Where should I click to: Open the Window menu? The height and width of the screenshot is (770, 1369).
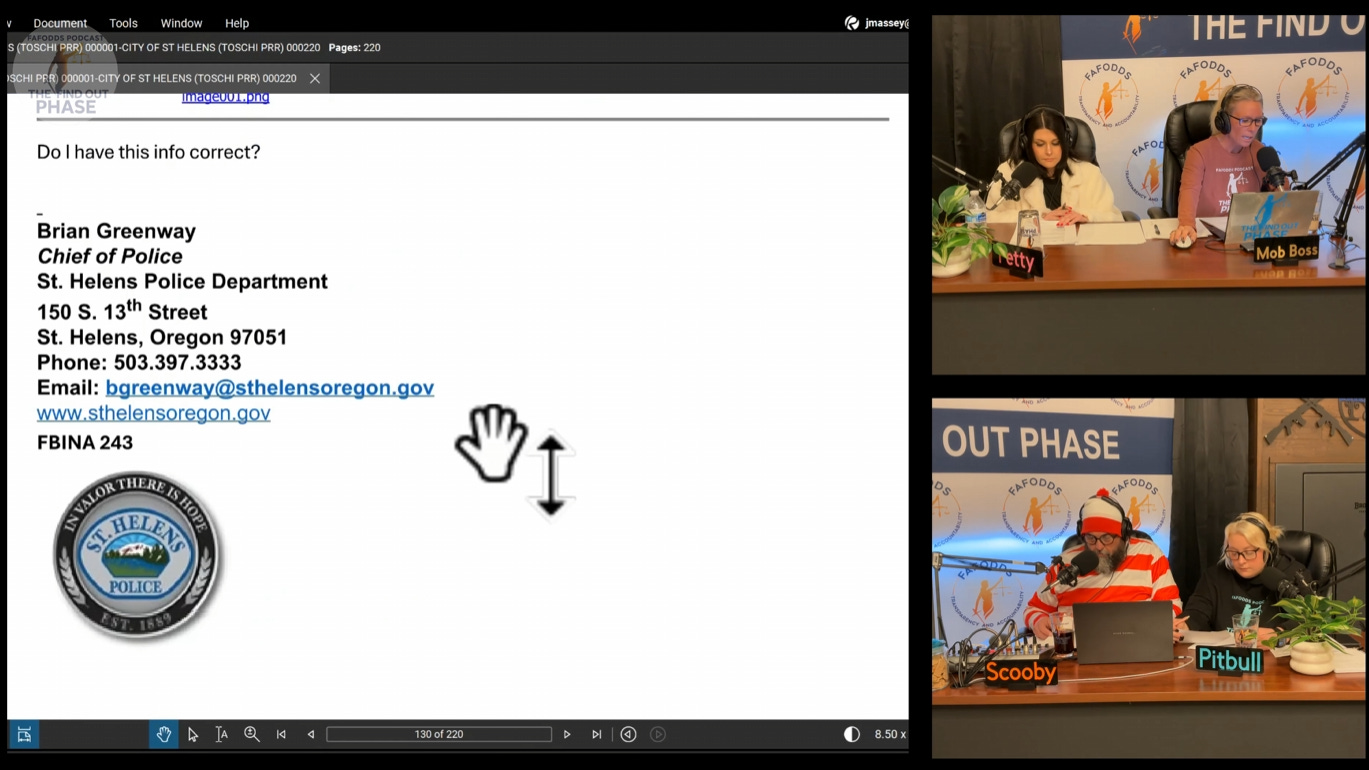tap(181, 23)
